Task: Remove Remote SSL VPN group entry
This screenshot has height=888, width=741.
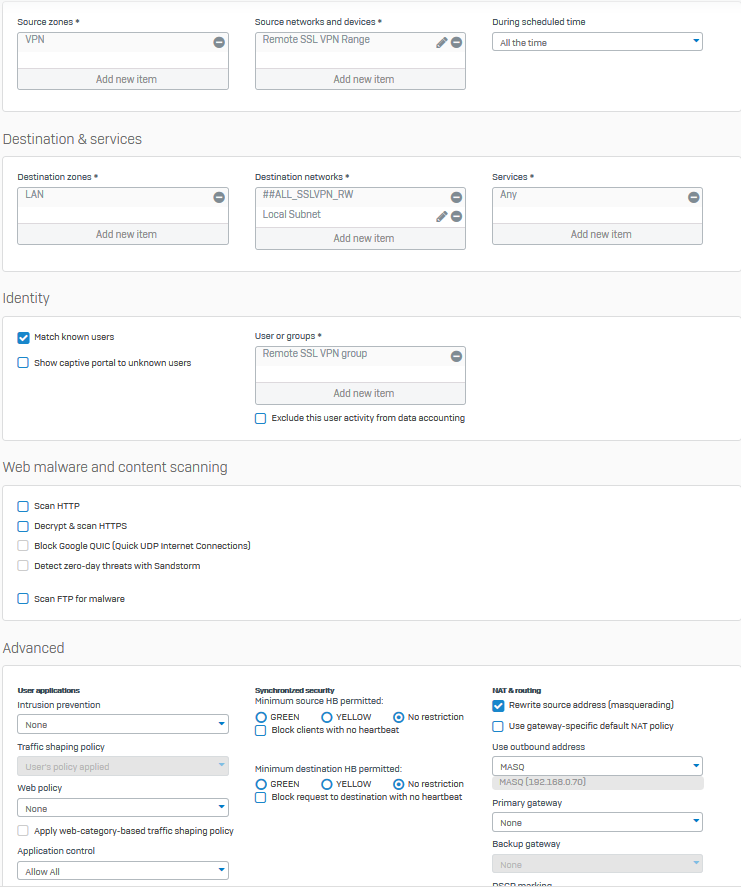Action: click(456, 356)
